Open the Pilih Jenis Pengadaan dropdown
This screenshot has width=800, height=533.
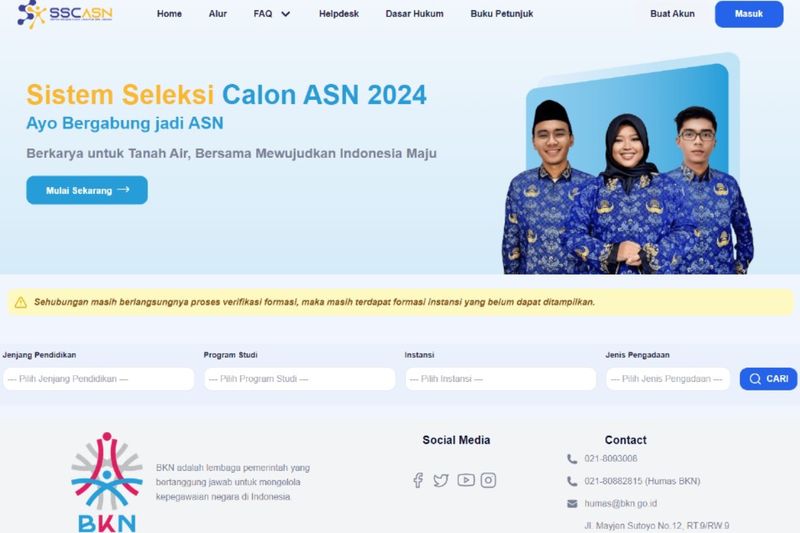pos(668,379)
